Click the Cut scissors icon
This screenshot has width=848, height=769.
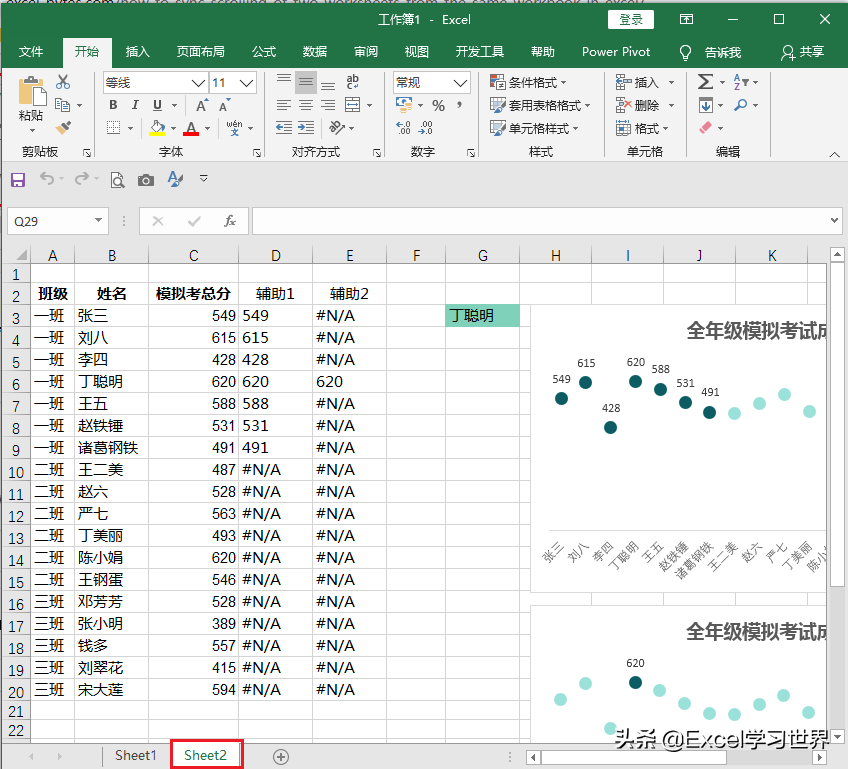tap(63, 82)
